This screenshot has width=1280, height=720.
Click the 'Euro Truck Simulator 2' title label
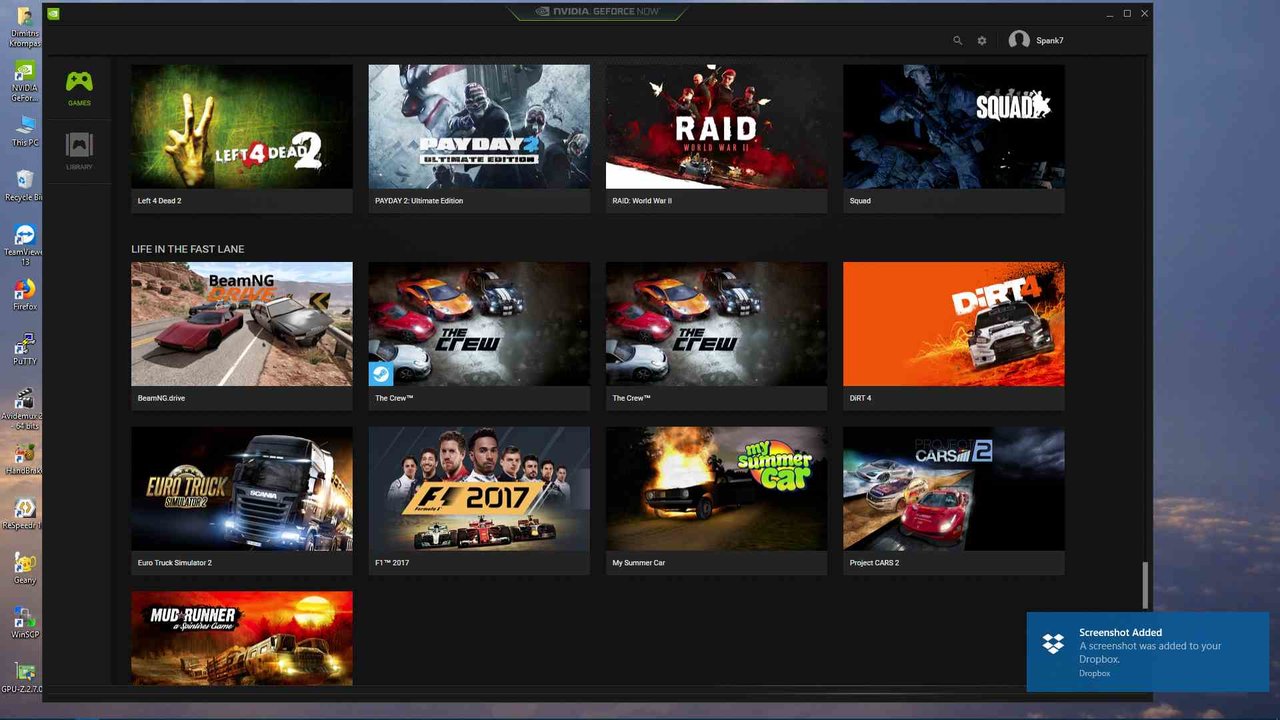coord(174,563)
